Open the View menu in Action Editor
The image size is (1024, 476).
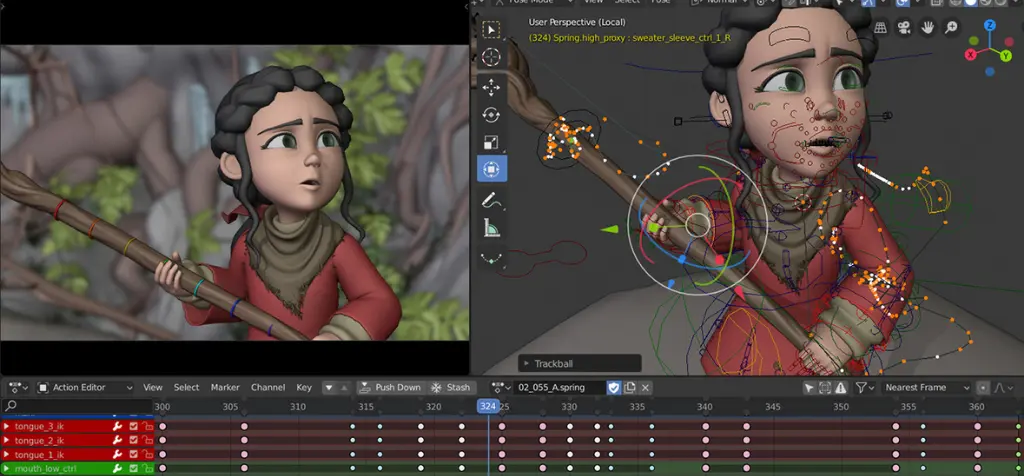coord(153,387)
